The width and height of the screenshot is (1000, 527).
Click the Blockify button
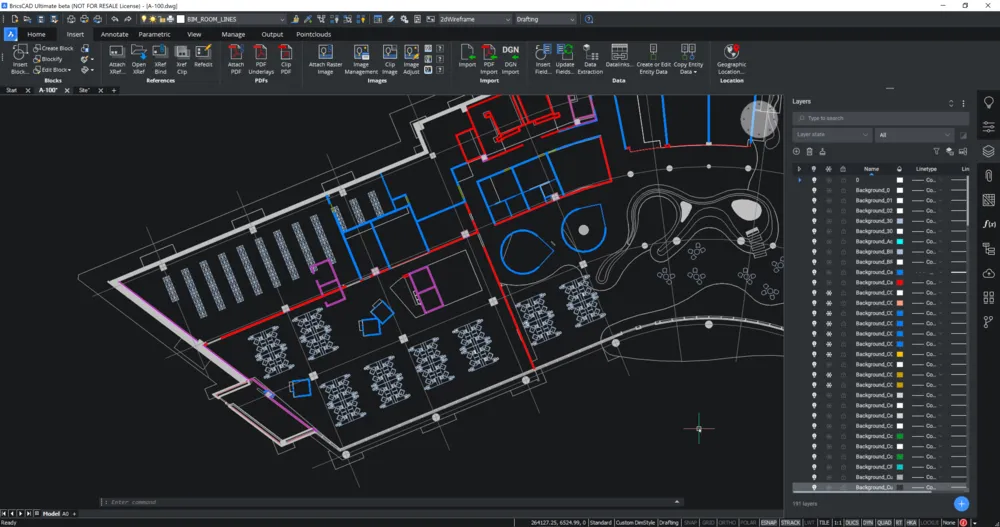[x=51, y=59]
